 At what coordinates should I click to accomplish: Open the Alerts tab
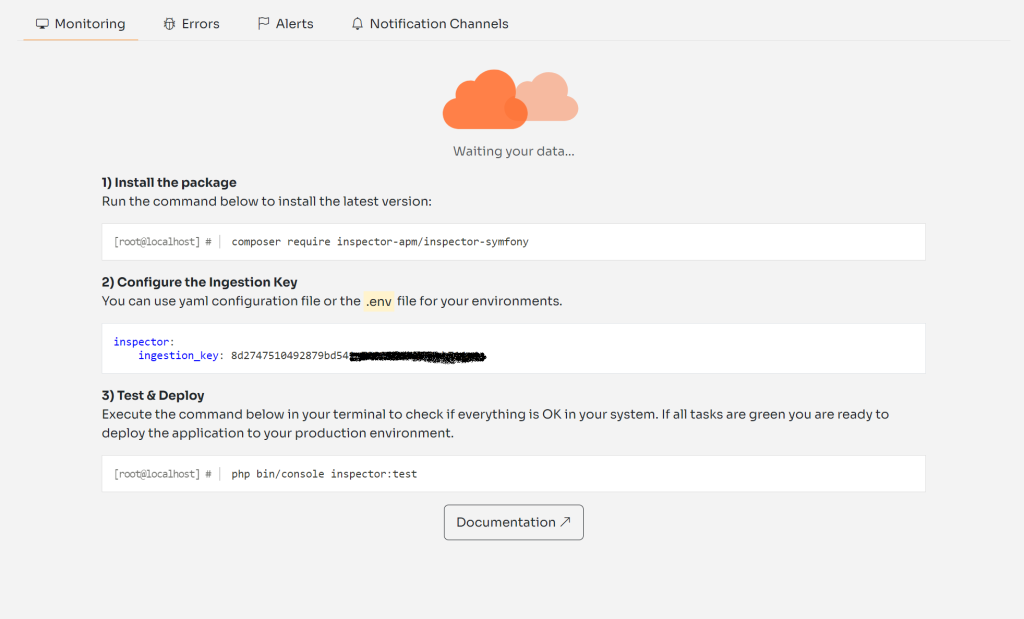pyautogui.click(x=294, y=23)
